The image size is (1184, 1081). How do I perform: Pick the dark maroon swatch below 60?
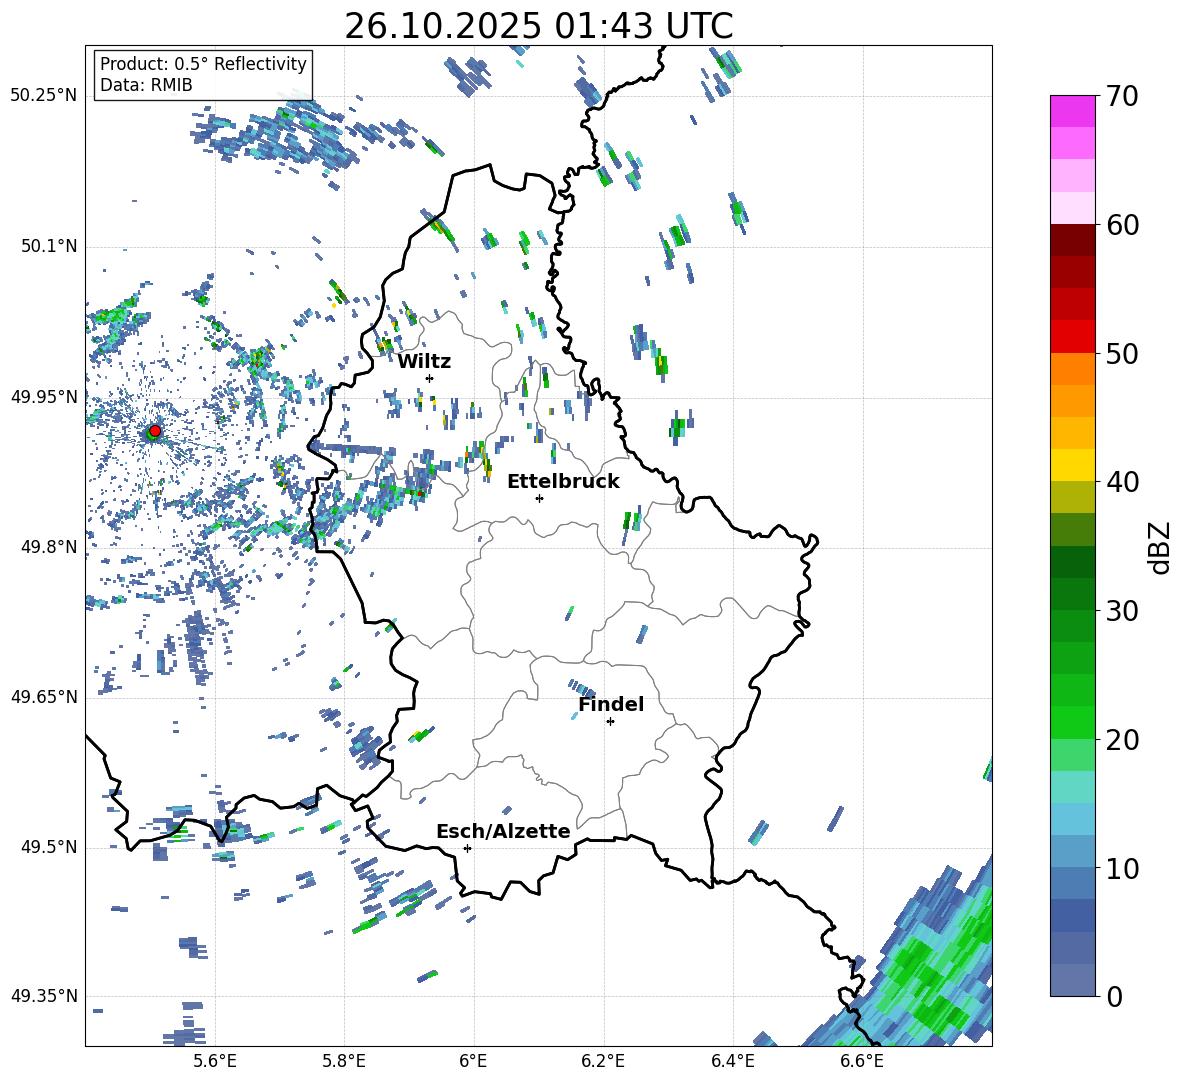coord(1072,240)
